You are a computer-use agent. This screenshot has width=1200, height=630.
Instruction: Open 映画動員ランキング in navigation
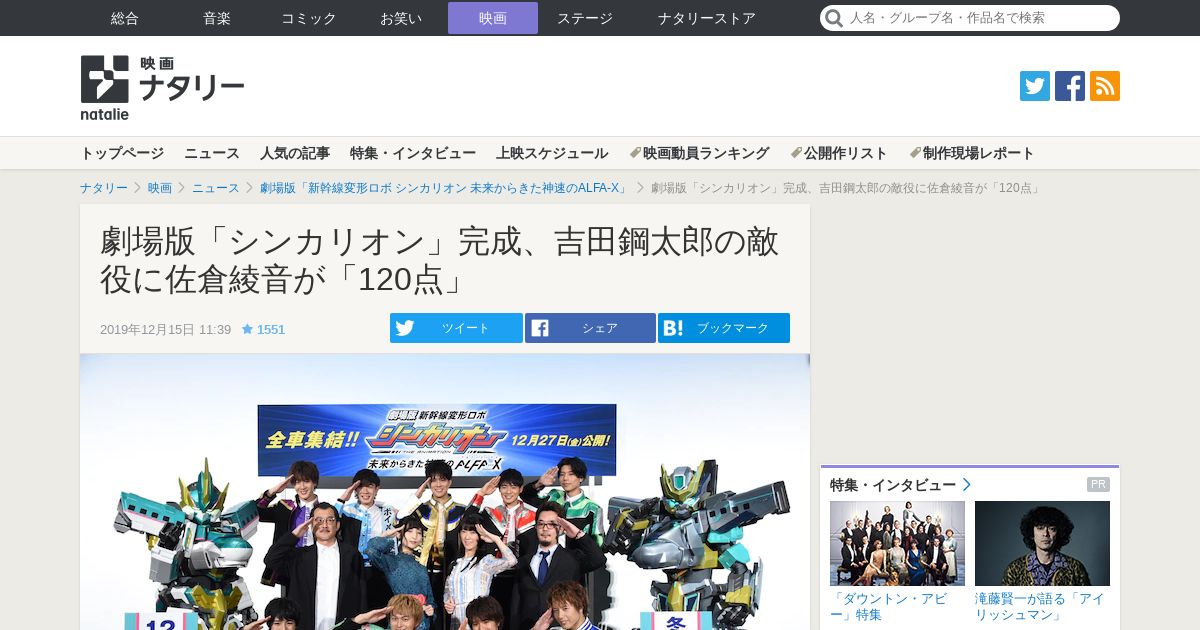tap(699, 153)
